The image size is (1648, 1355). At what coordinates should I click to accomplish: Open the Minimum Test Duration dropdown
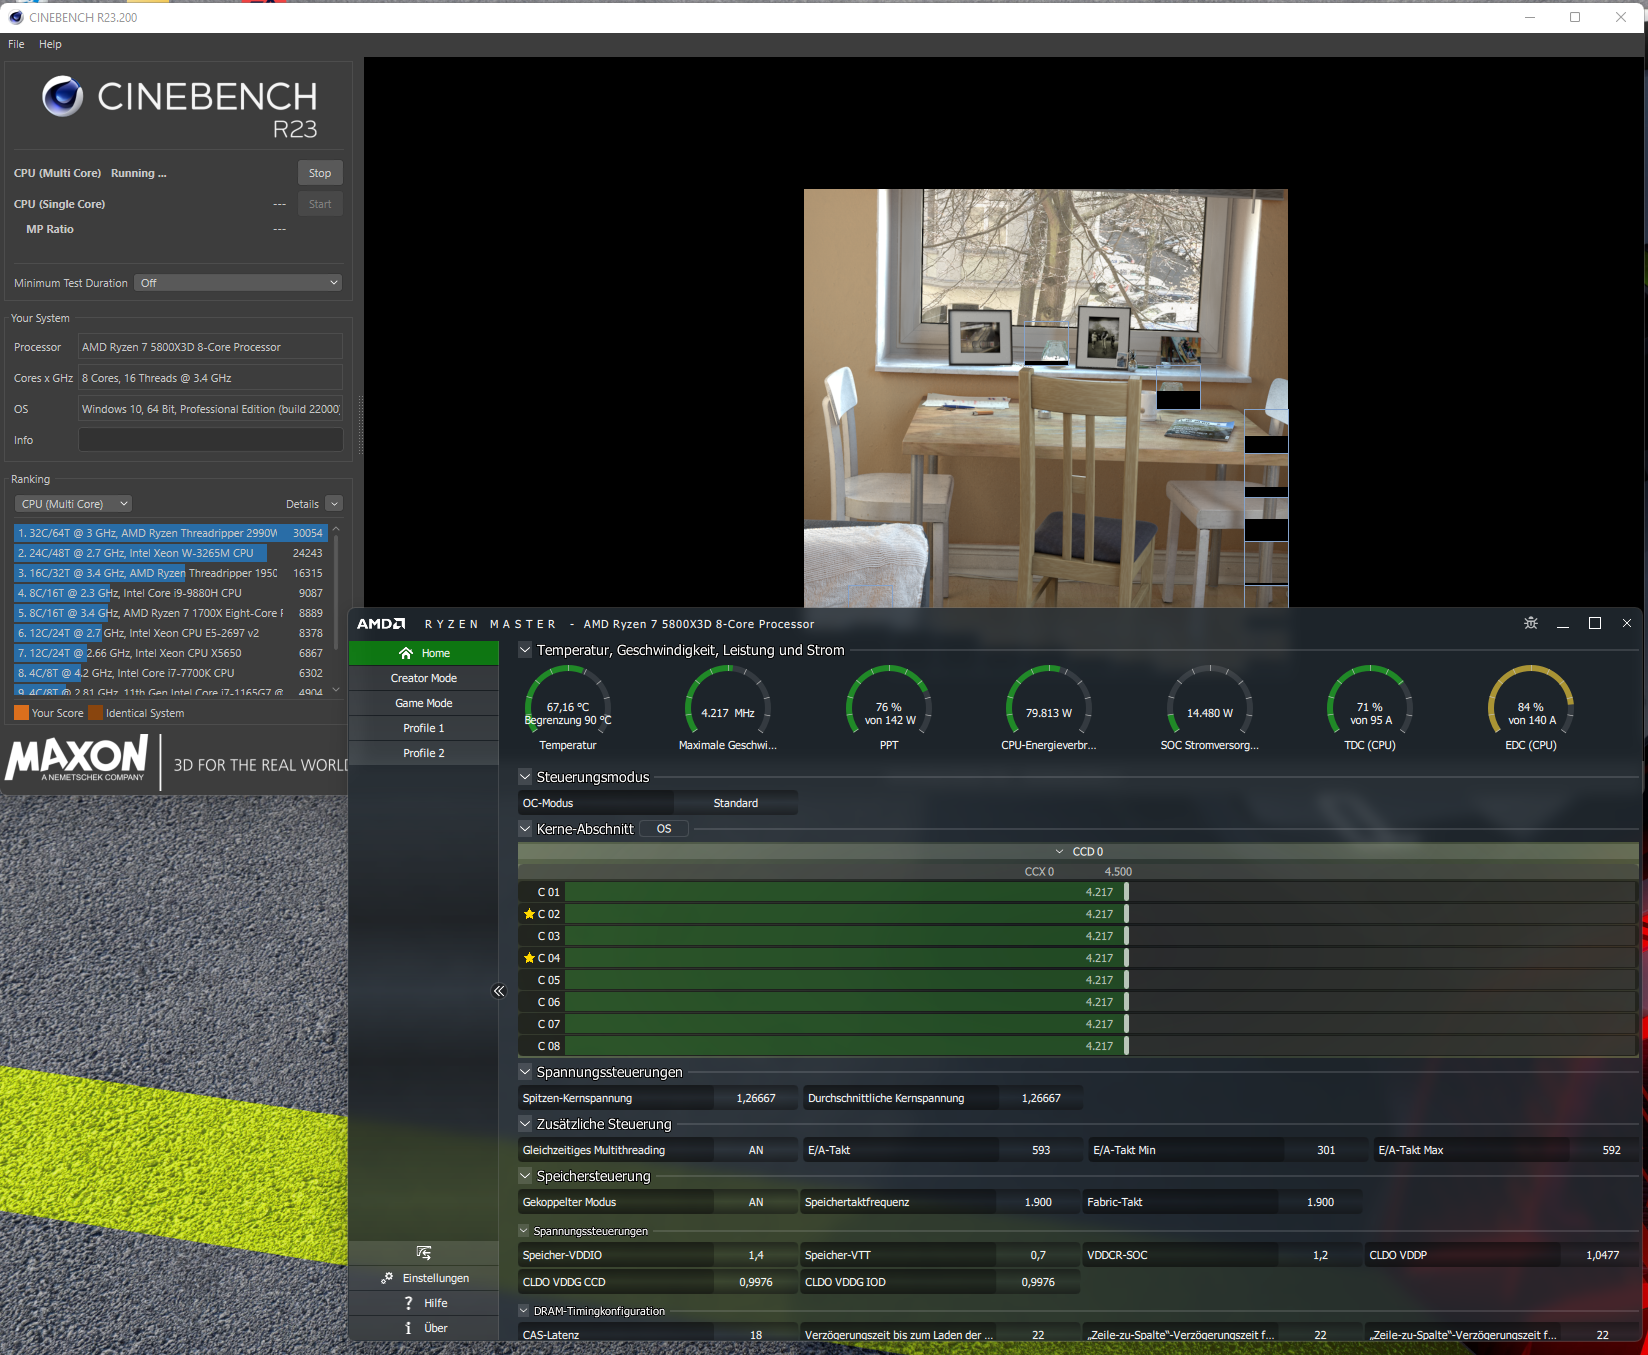239,283
